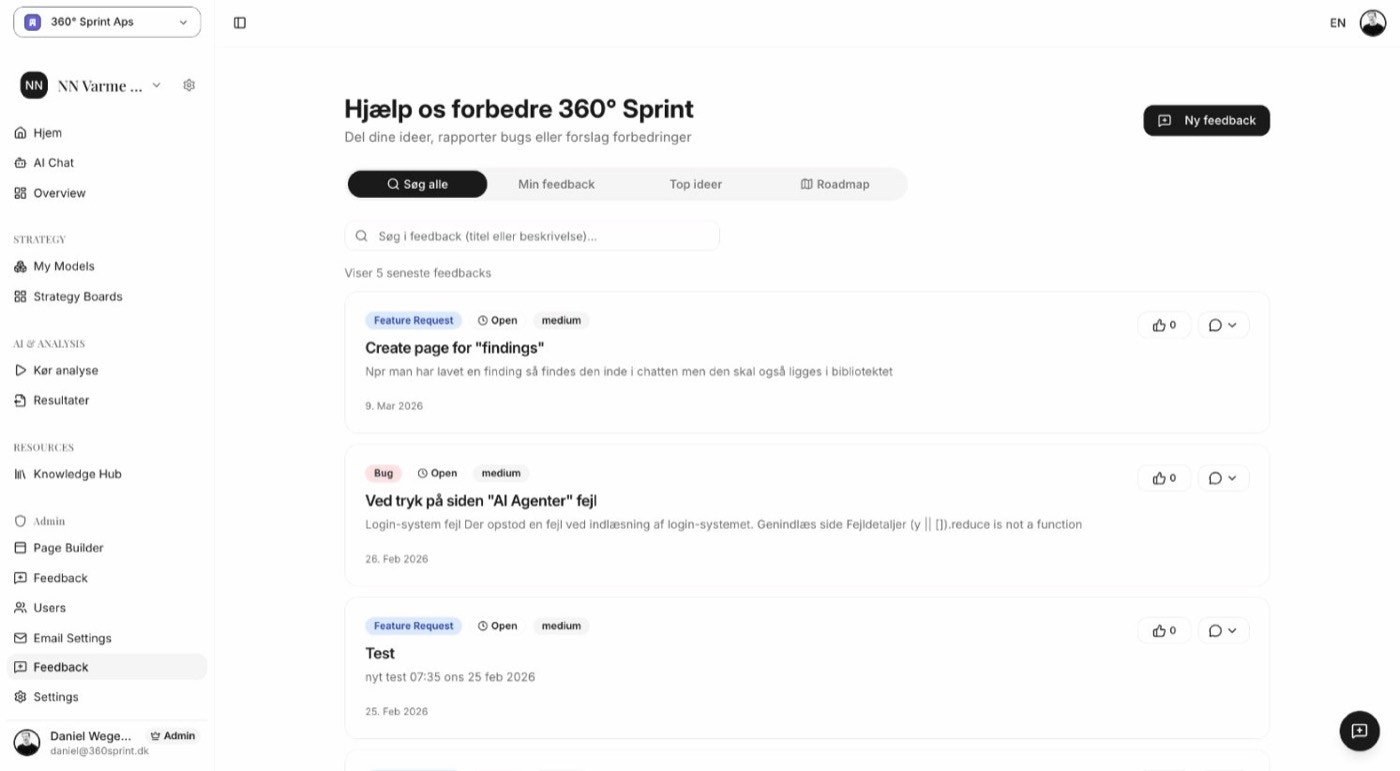The image size is (1400, 771).
Task: Open the Roadmap tab
Action: pyautogui.click(x=836, y=184)
